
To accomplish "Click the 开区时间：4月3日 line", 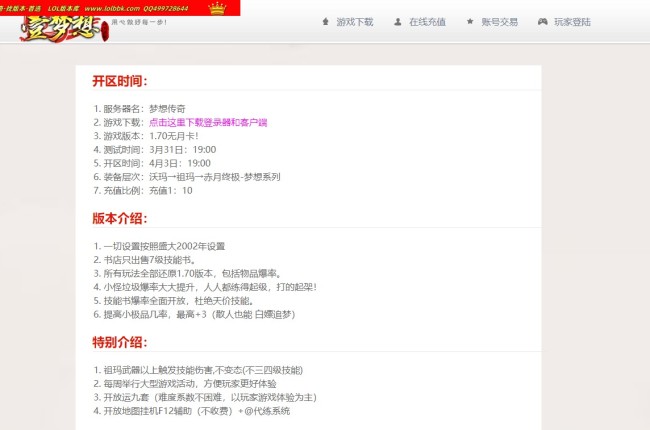I will [x=152, y=163].
